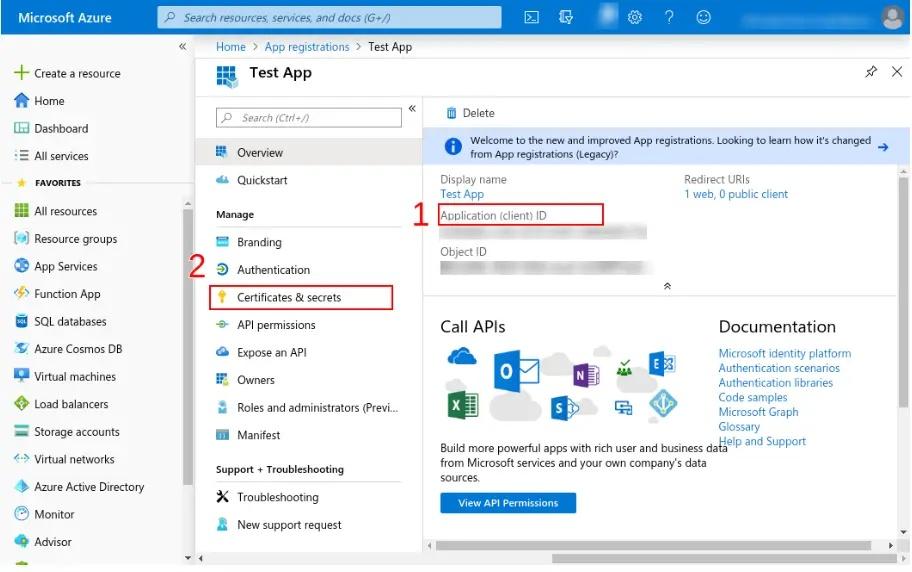This screenshot has height=572, width=912.
Task: Open the help question mark icon
Action: pos(669,17)
